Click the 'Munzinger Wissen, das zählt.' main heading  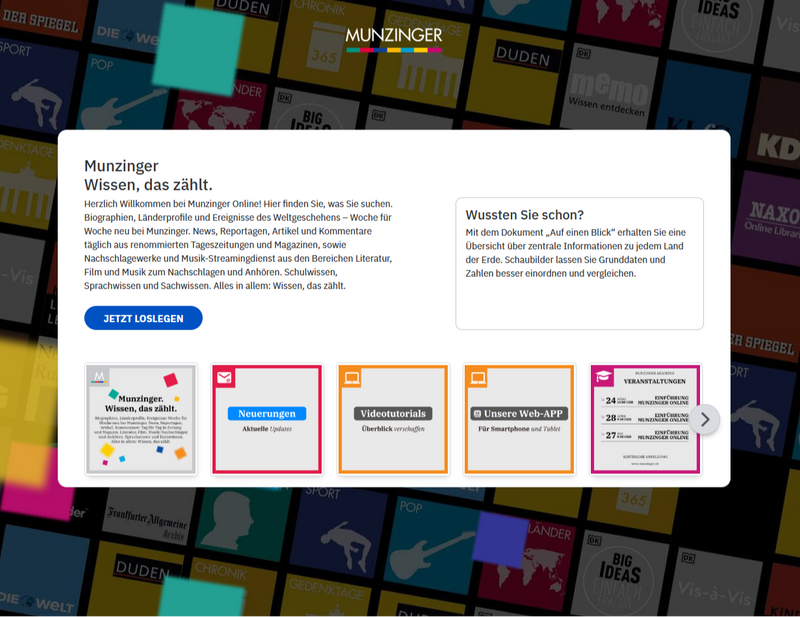148,175
